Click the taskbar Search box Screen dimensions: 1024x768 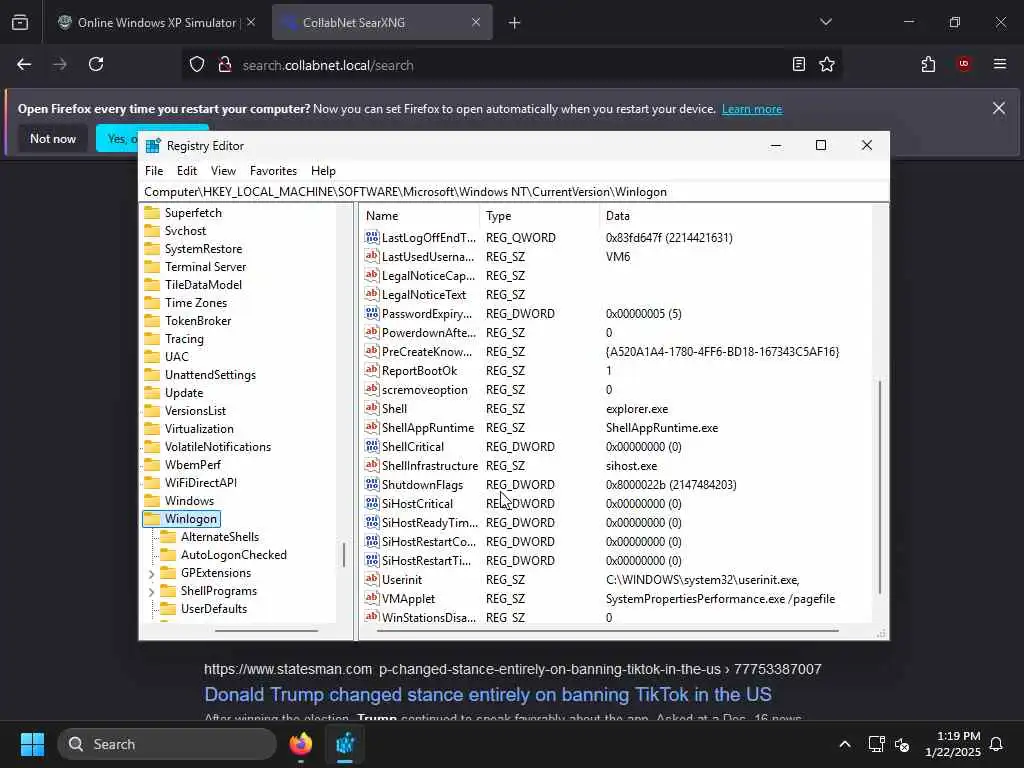tap(167, 744)
